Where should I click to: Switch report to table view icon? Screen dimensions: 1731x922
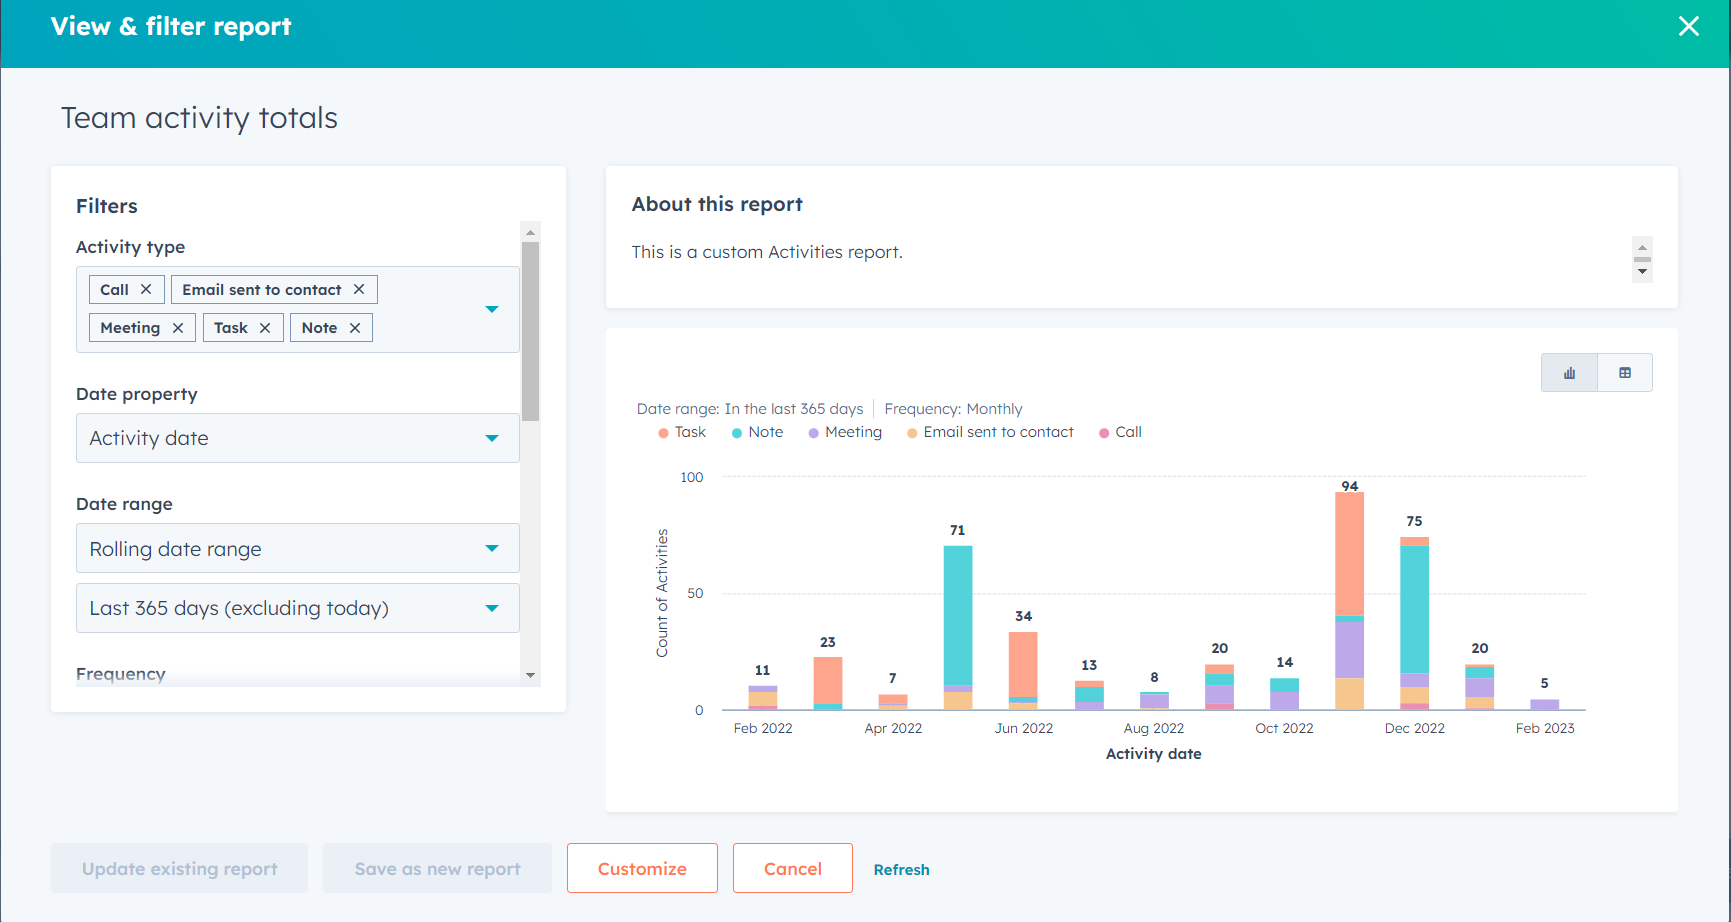(x=1624, y=372)
